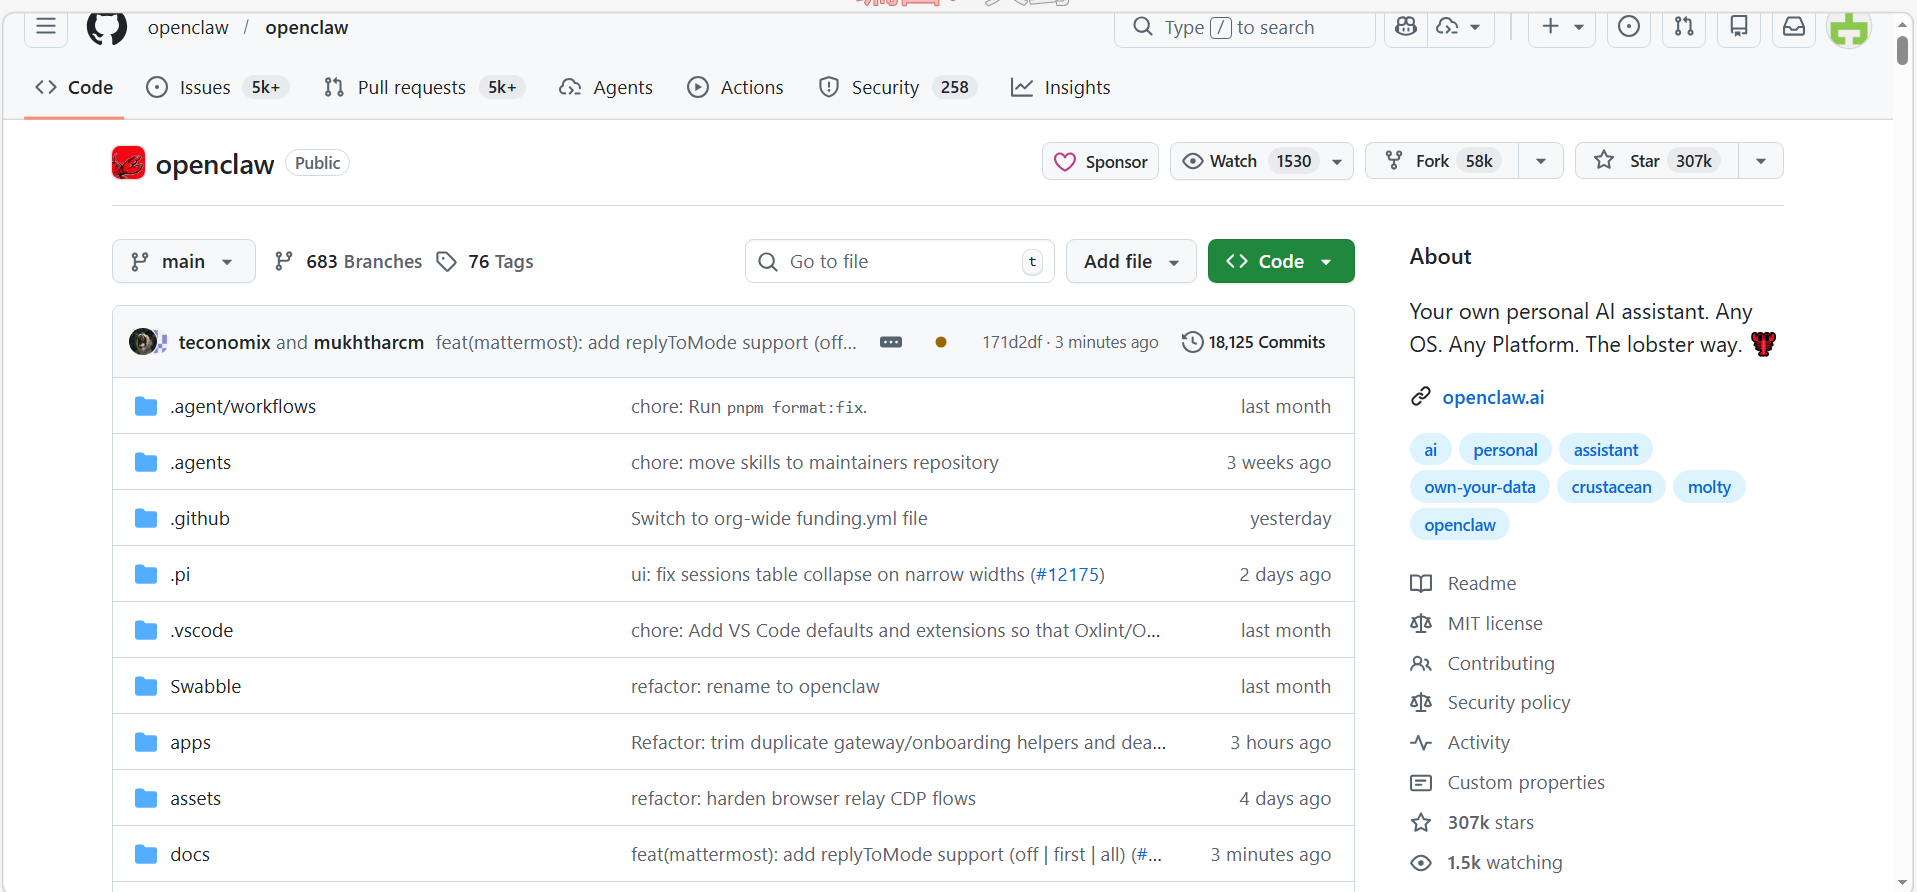Viewport: 1917px width, 892px height.
Task: Open notifications inbox icon
Action: coord(1794,27)
